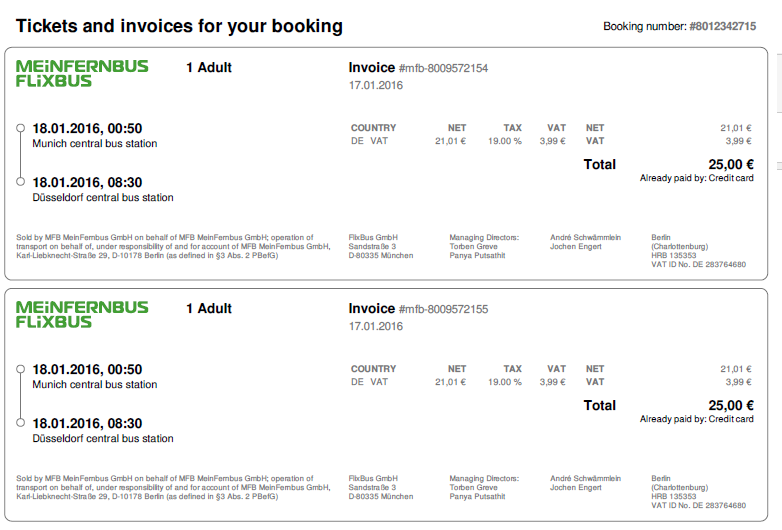The image size is (782, 530).
Task: Click Already paid by: Credit card in first invoice
Action: (x=697, y=178)
